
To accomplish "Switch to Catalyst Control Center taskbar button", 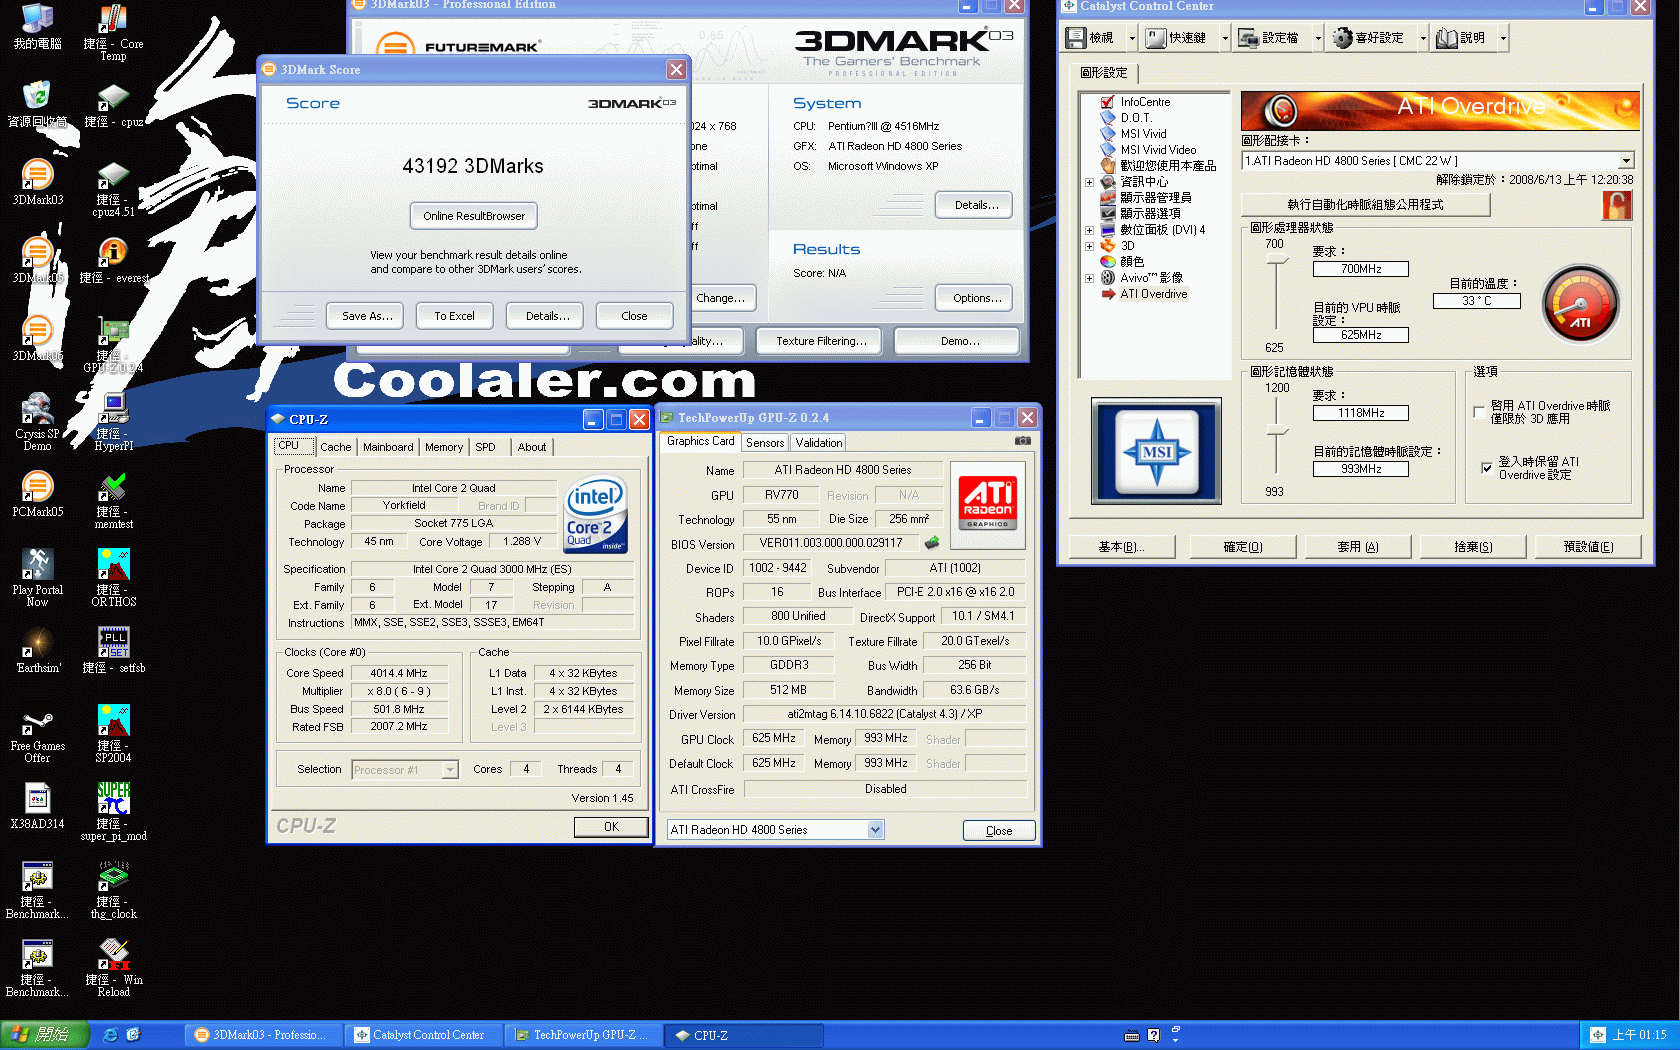I will click(423, 1035).
